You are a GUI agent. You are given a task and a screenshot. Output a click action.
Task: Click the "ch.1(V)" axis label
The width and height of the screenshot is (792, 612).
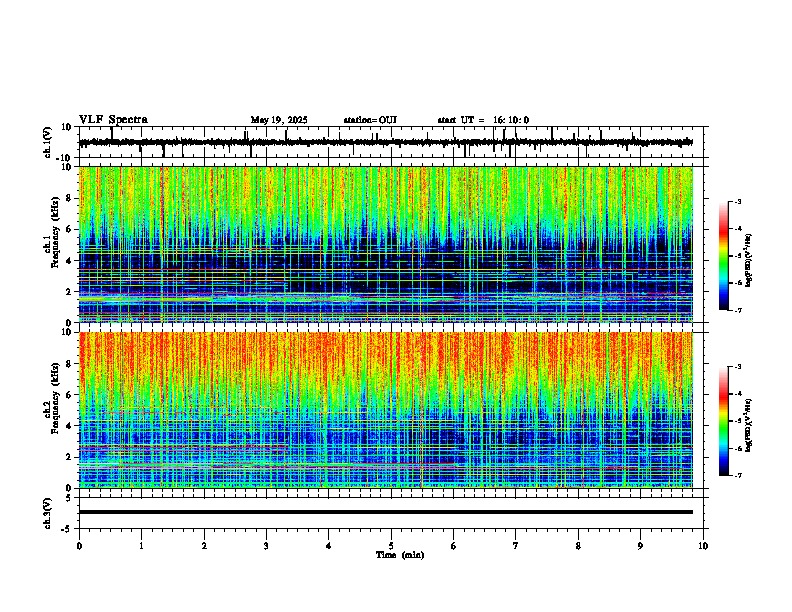coord(48,142)
